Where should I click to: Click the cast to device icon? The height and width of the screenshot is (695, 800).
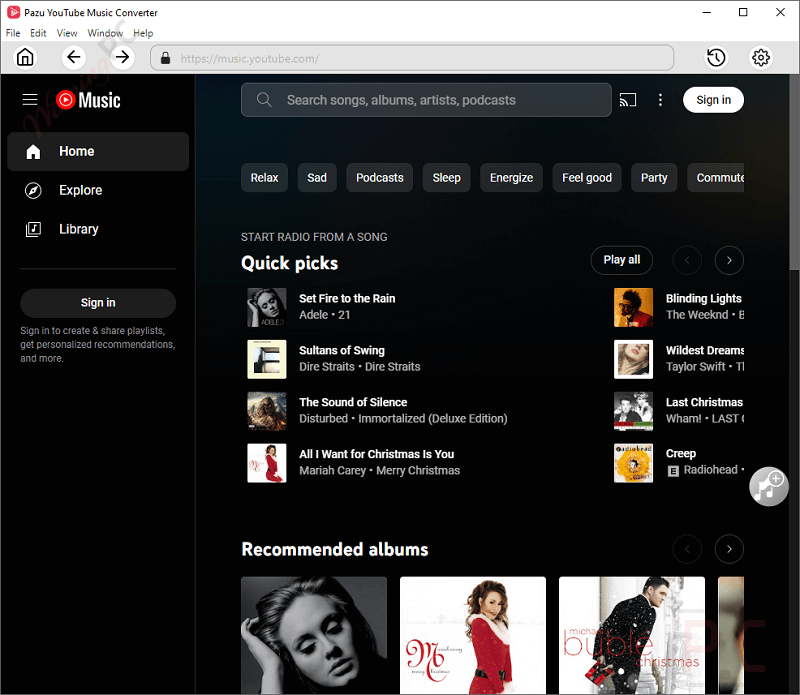(x=628, y=100)
